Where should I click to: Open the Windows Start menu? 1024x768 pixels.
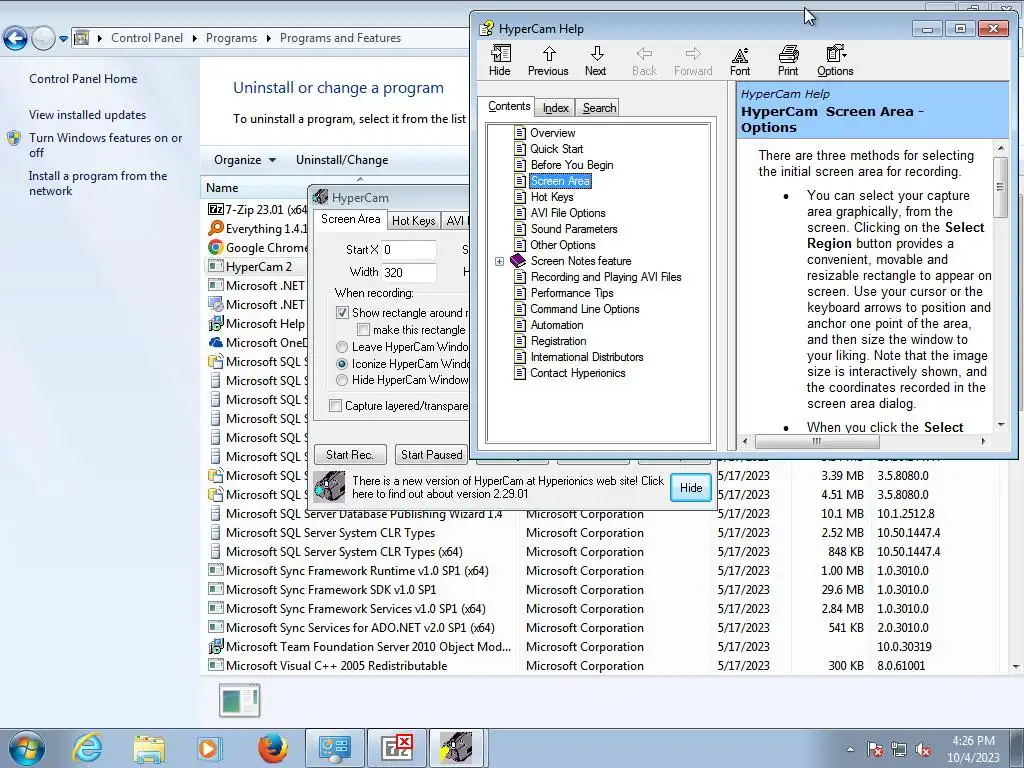coord(26,748)
